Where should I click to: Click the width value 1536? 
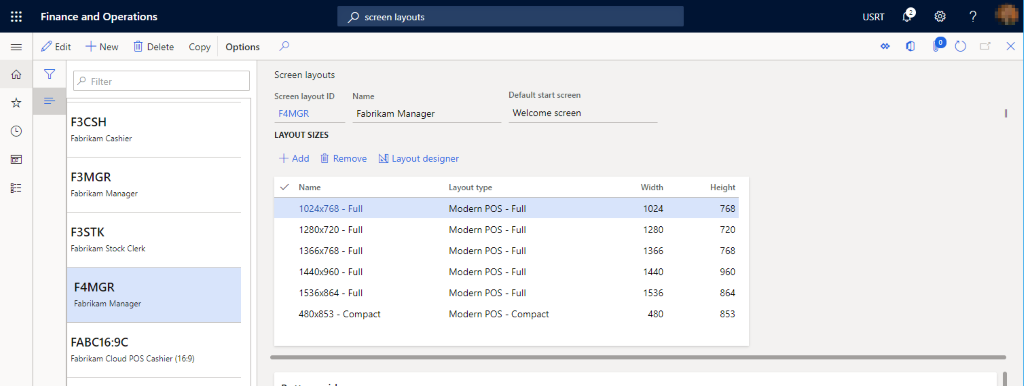pyautogui.click(x=652, y=293)
